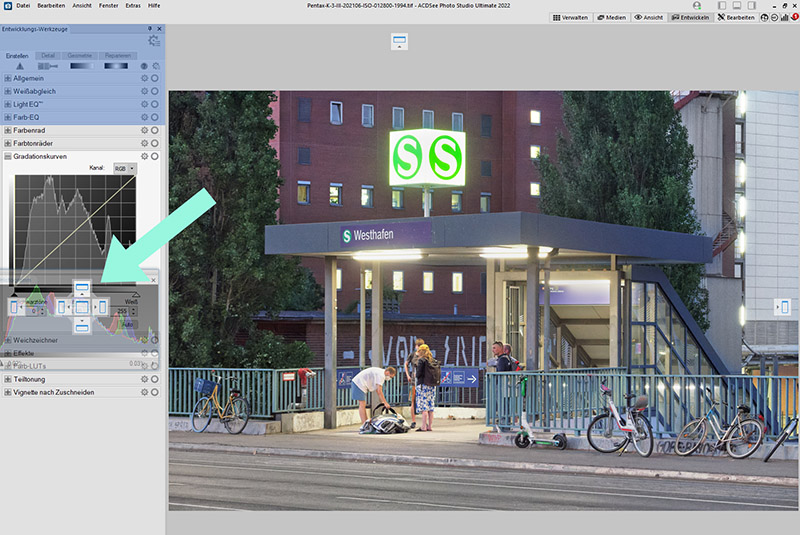Screen dimensions: 800x535
Task: Select dock-to-top target above the image
Action: coord(399,41)
